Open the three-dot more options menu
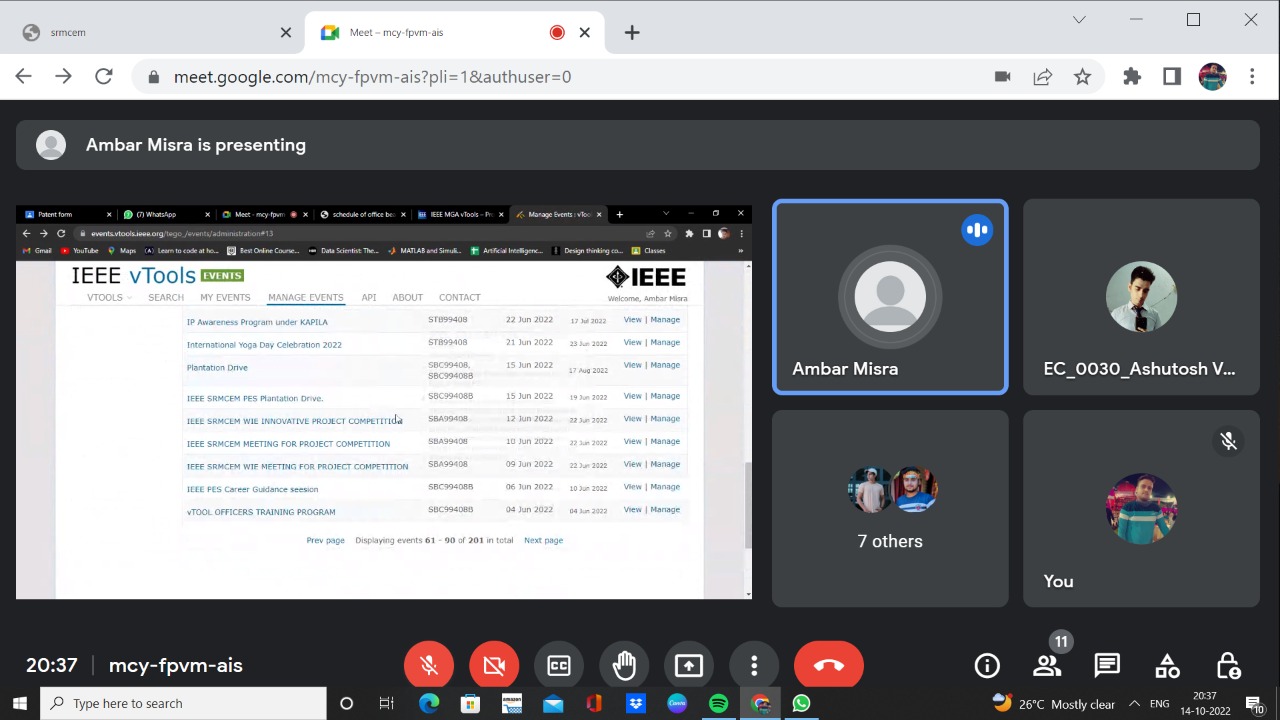Viewport: 1280px width, 720px height. [754, 666]
